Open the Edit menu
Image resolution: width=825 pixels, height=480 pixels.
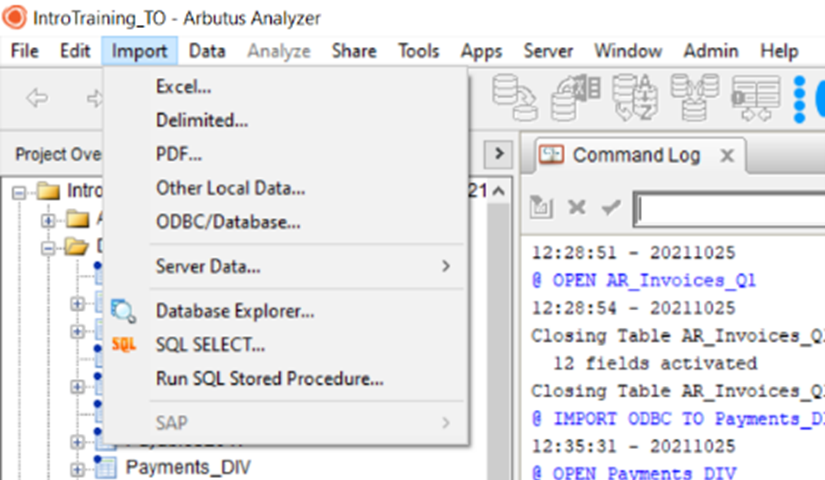[75, 51]
